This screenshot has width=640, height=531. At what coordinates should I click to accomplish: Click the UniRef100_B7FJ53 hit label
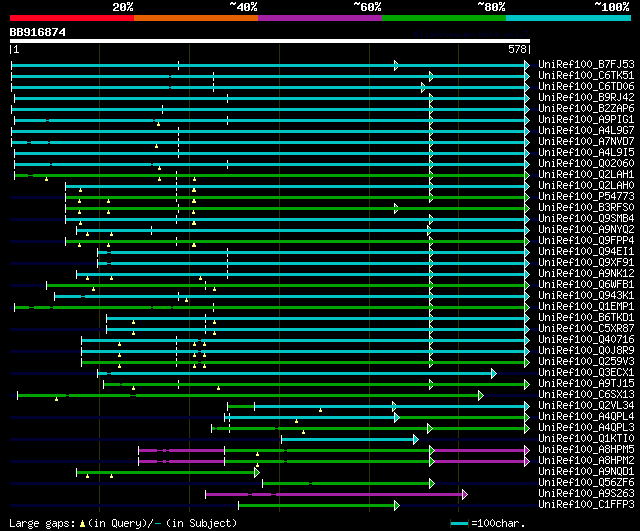(x=586, y=64)
